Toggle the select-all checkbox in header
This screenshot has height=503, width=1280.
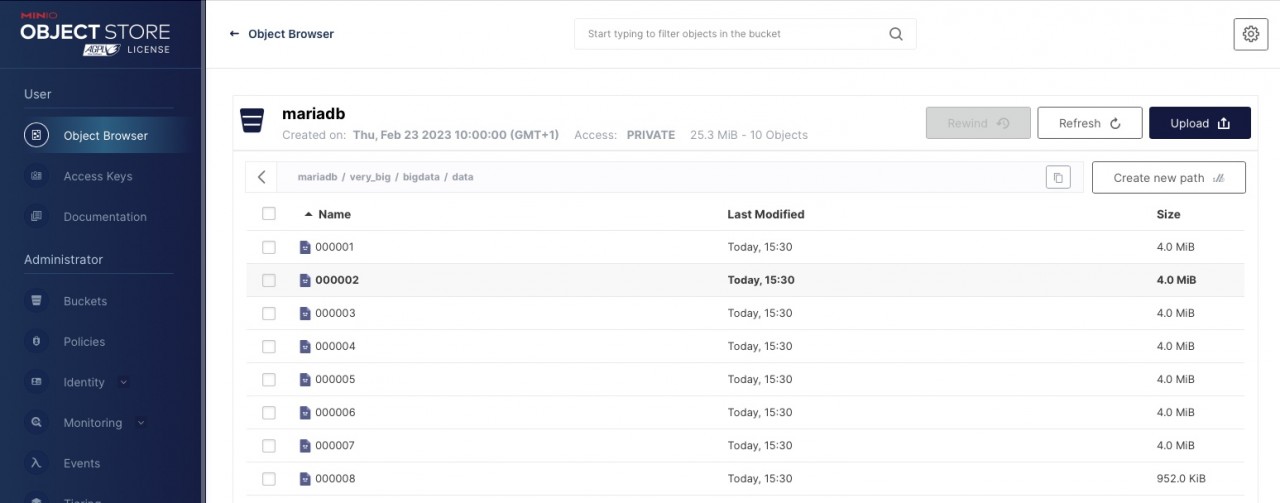268,214
